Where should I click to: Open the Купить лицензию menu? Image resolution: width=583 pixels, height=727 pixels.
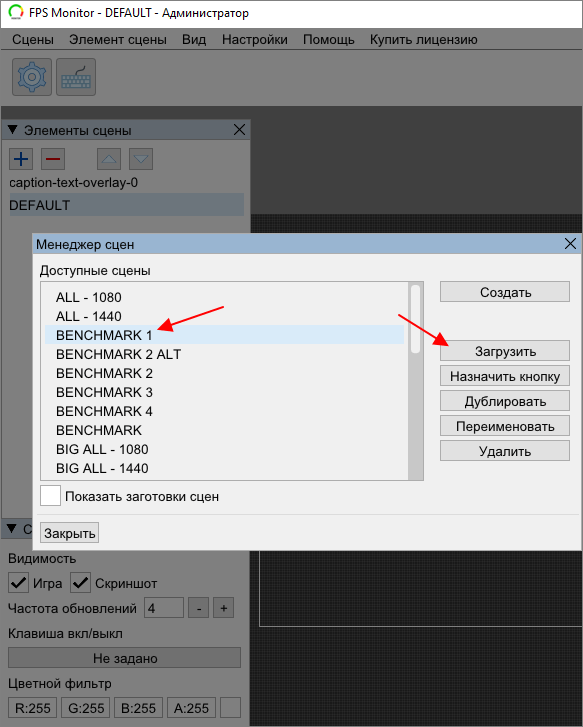pos(423,39)
